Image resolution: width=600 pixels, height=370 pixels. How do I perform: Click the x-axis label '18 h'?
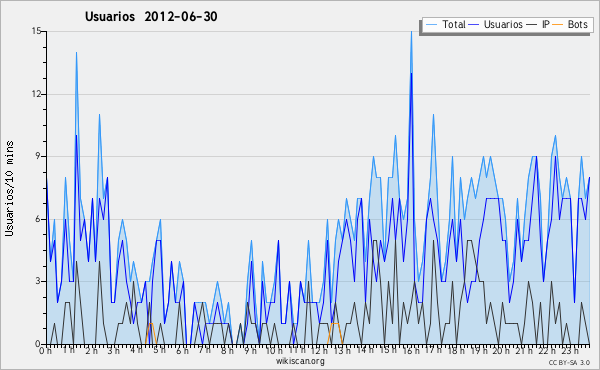tap(457, 350)
